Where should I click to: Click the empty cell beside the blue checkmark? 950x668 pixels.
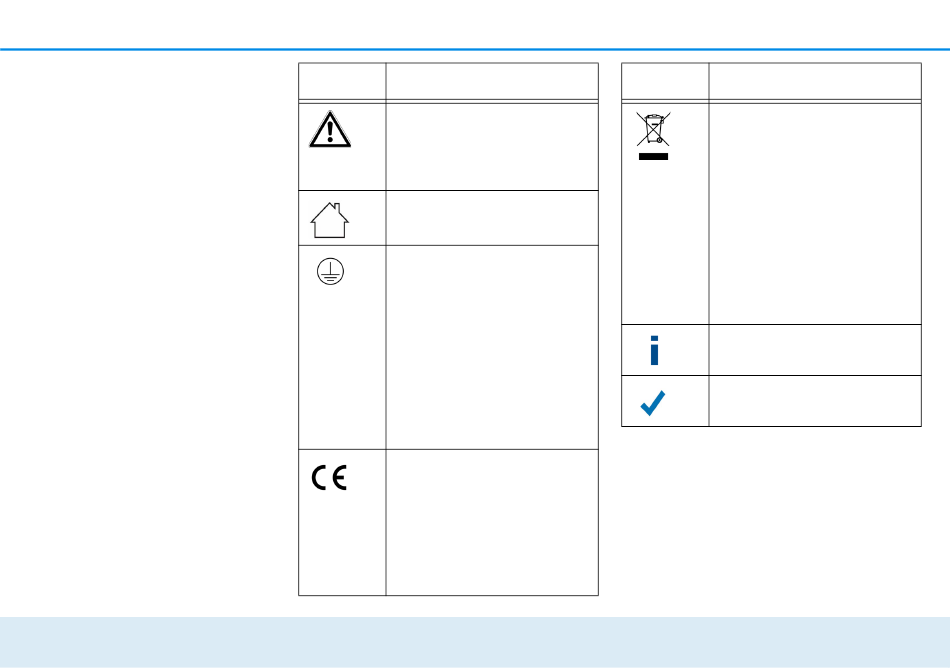click(x=814, y=401)
